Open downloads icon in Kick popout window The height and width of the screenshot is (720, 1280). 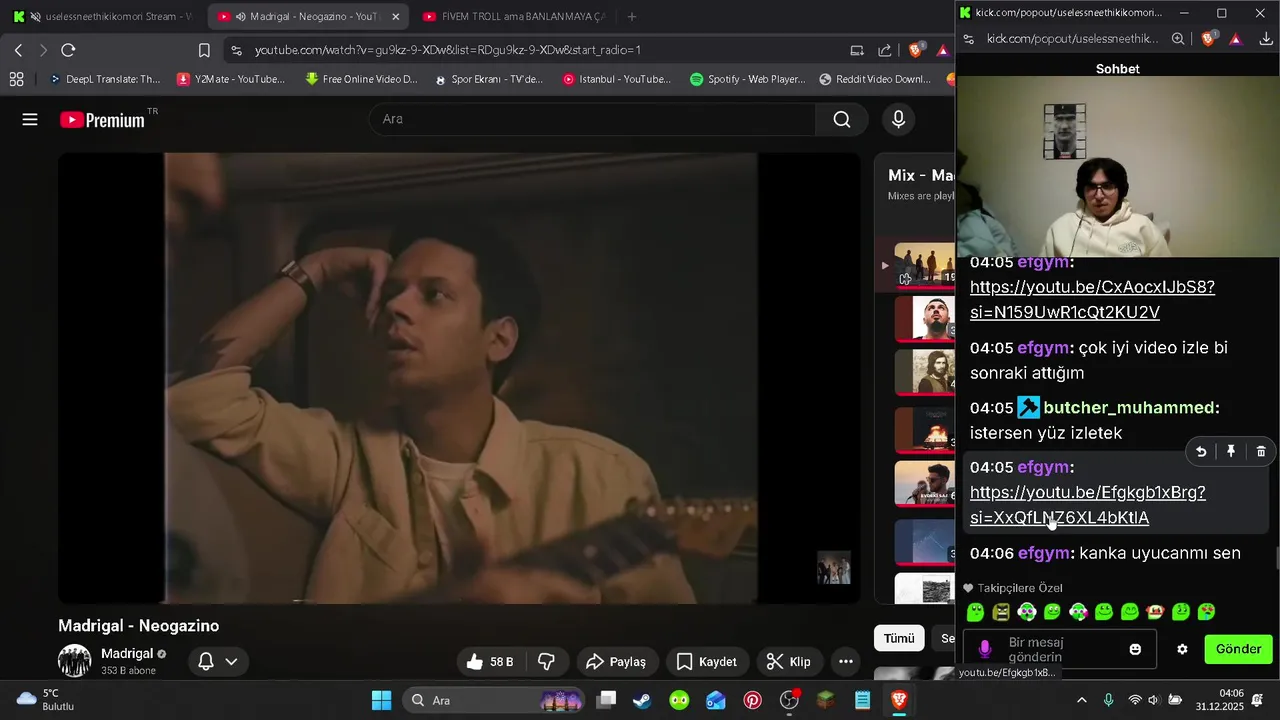coord(1265,39)
